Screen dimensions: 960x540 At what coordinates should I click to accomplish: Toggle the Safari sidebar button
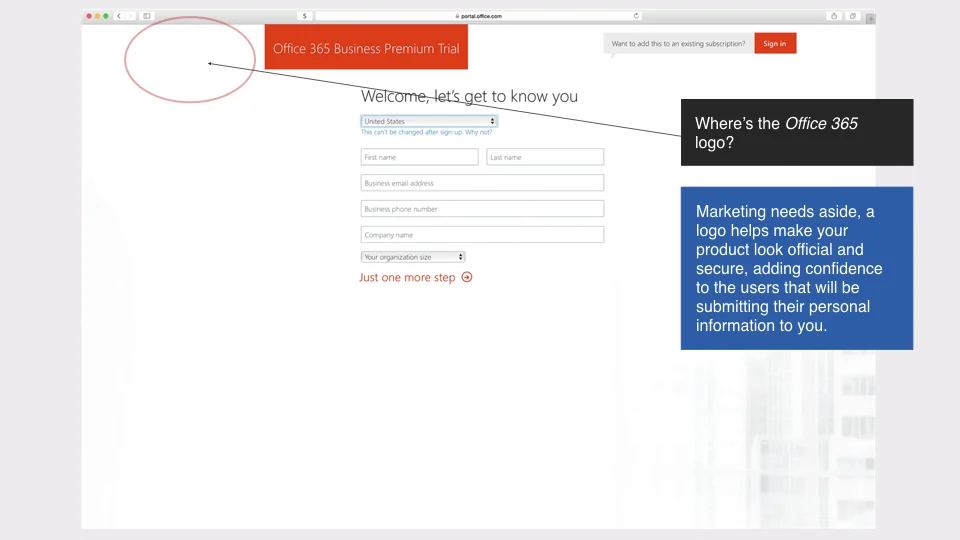click(147, 16)
